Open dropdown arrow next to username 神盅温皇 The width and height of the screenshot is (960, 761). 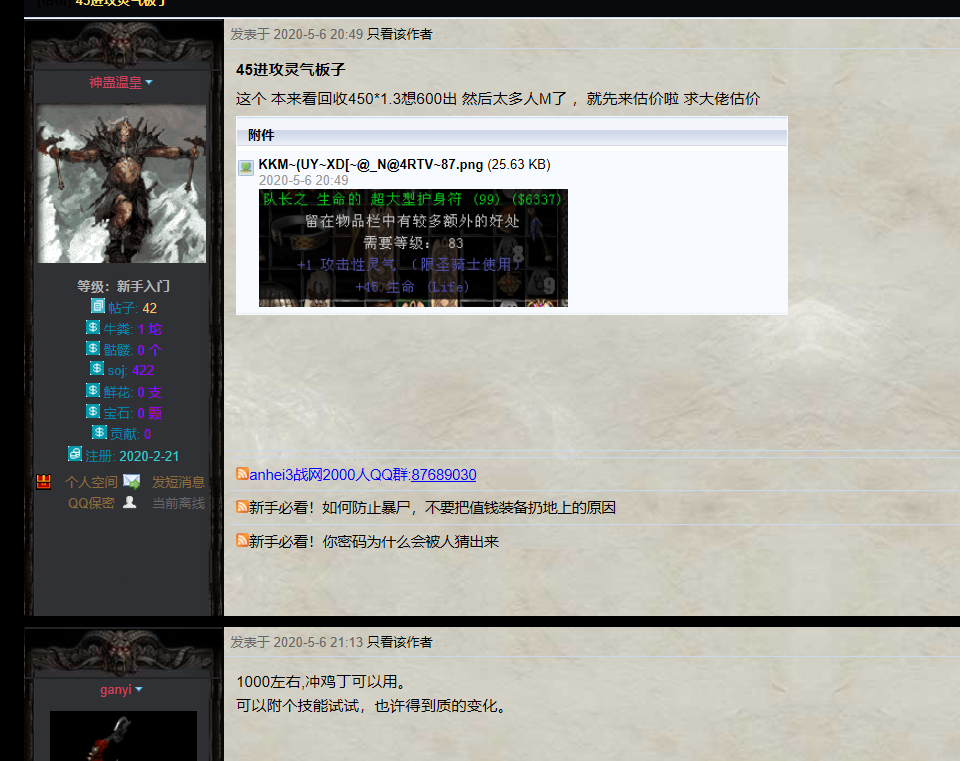149,82
